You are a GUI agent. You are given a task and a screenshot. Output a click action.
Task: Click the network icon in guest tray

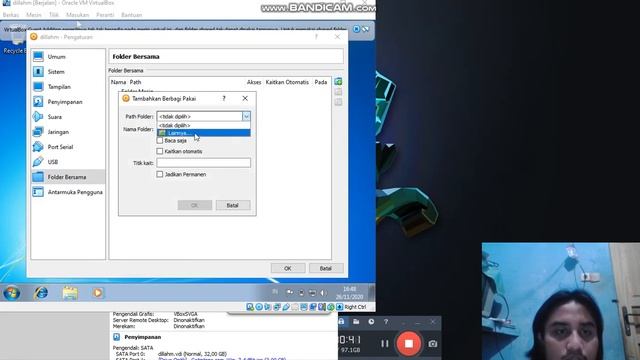[x=312, y=293]
